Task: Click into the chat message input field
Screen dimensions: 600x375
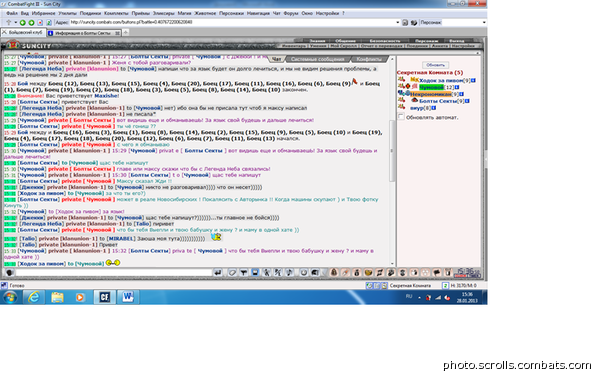Action: pos(114,272)
